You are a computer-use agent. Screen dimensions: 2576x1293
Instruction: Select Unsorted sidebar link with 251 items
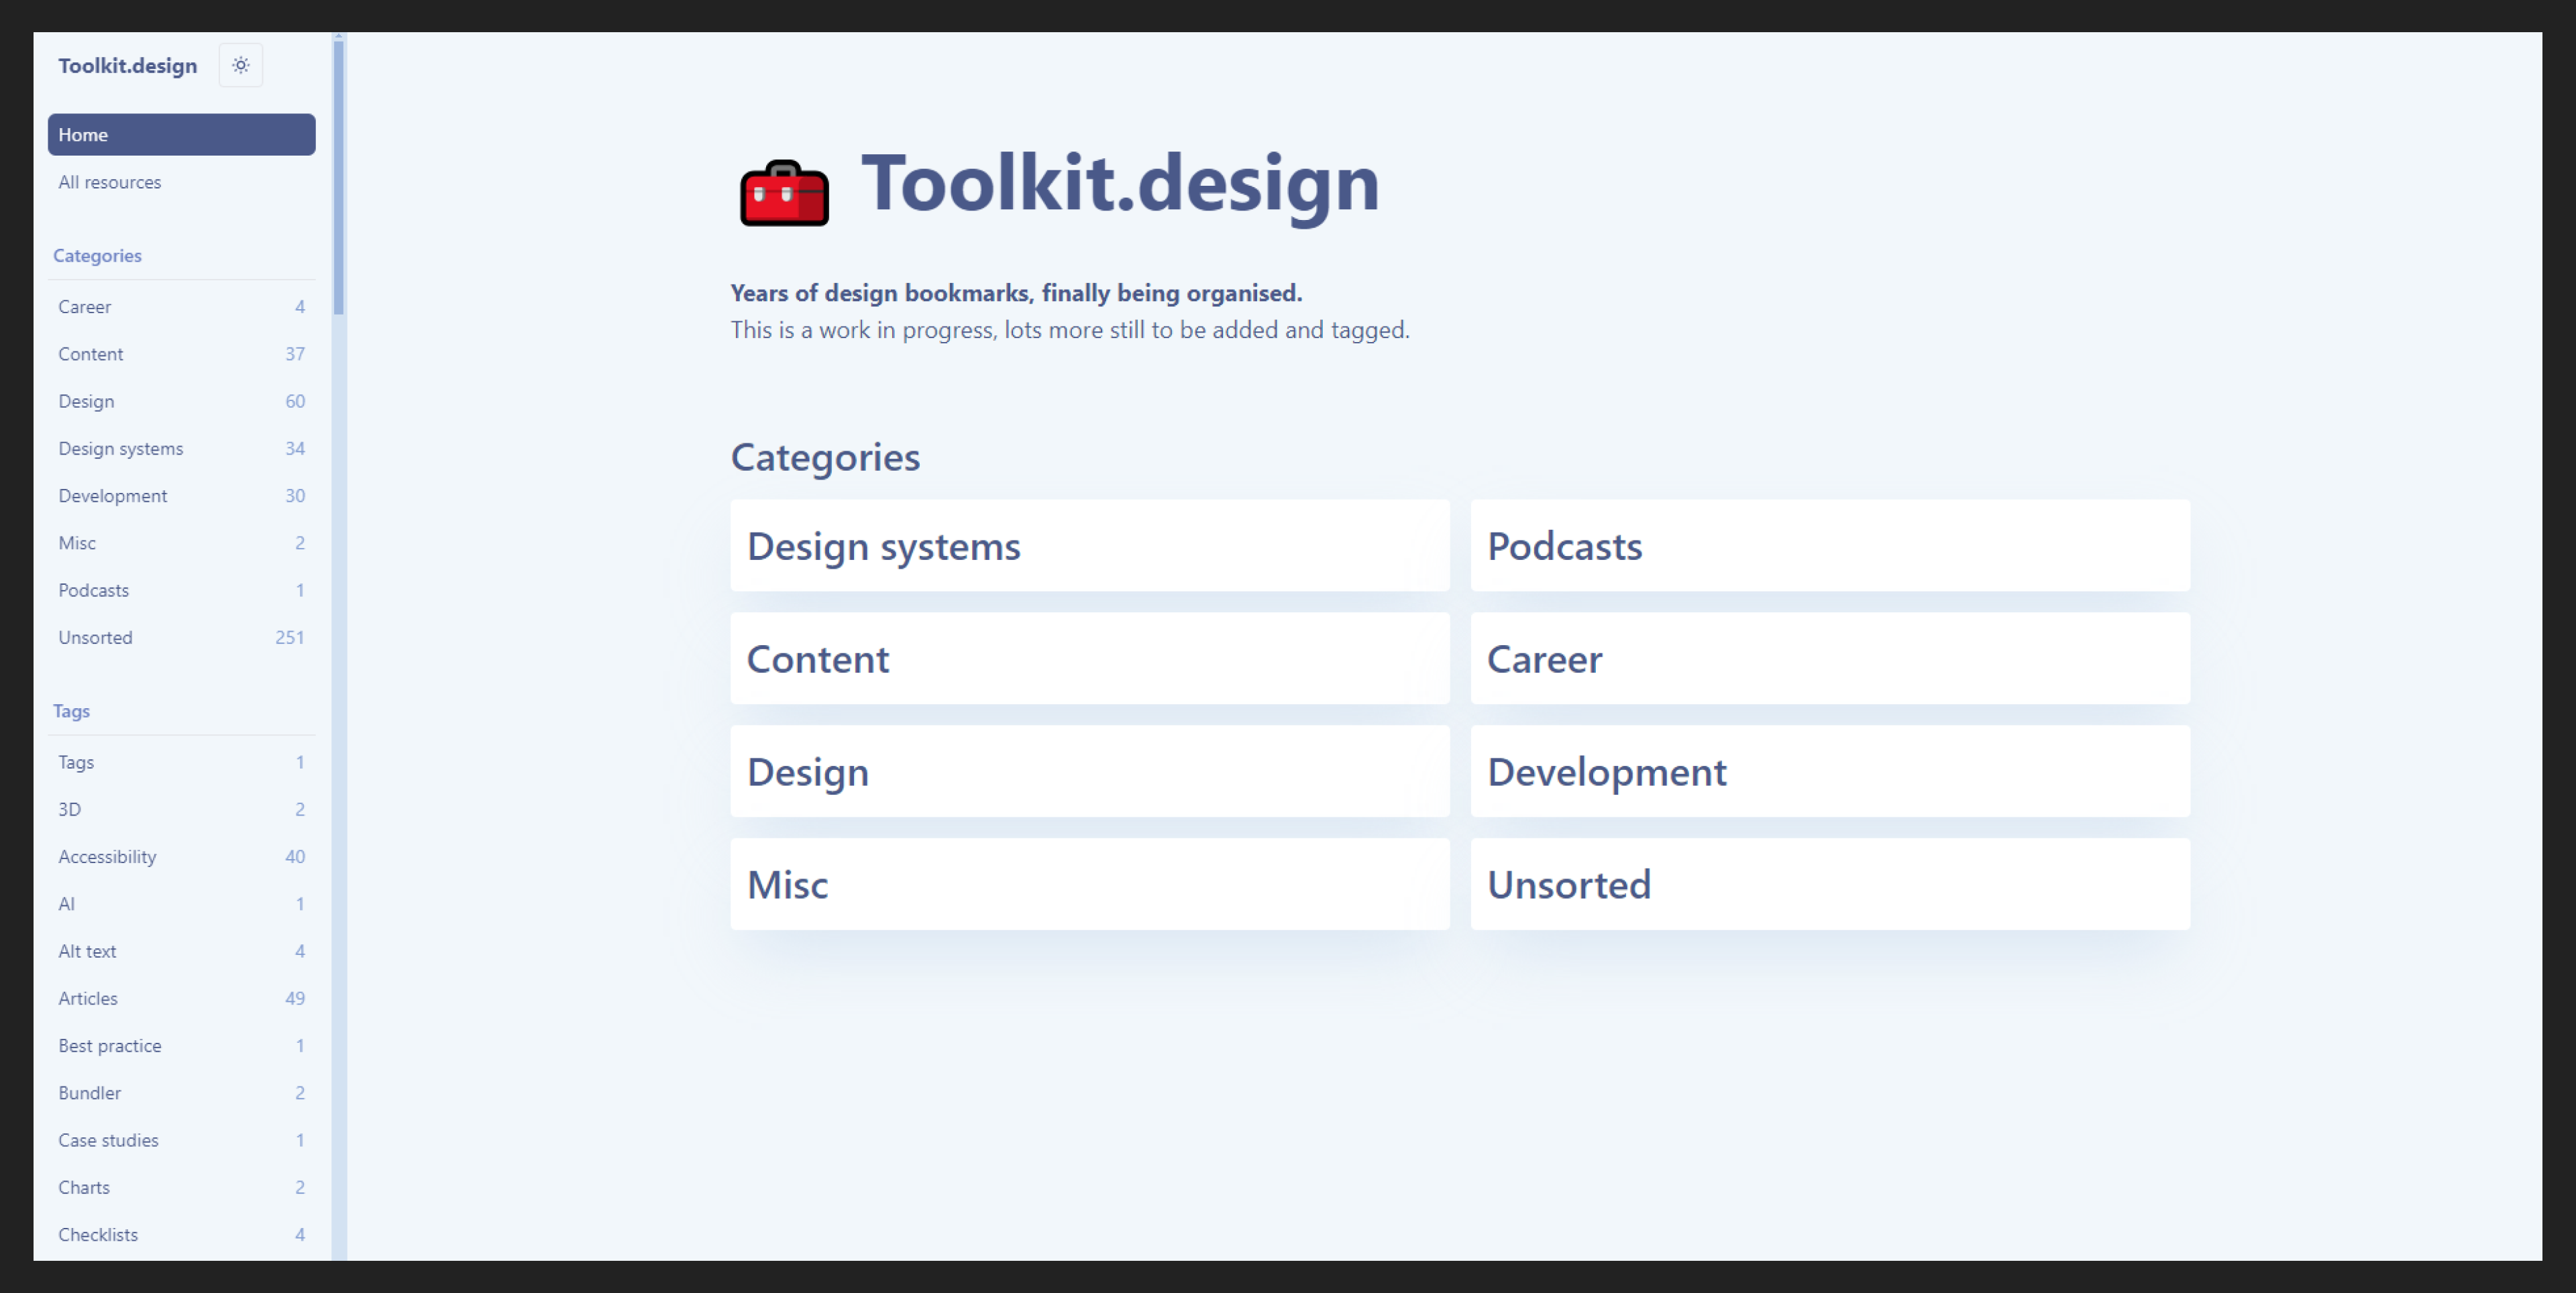(x=180, y=637)
